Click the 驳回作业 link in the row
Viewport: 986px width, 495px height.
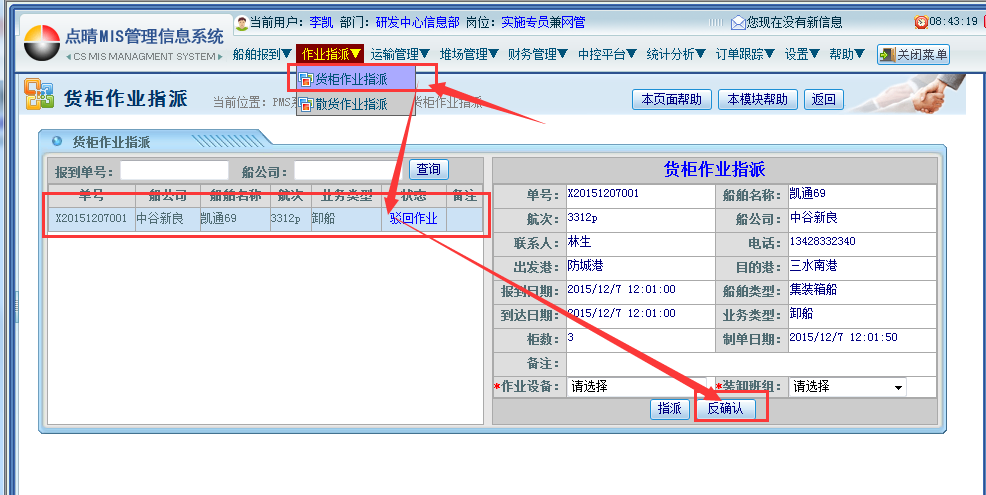tap(413, 219)
